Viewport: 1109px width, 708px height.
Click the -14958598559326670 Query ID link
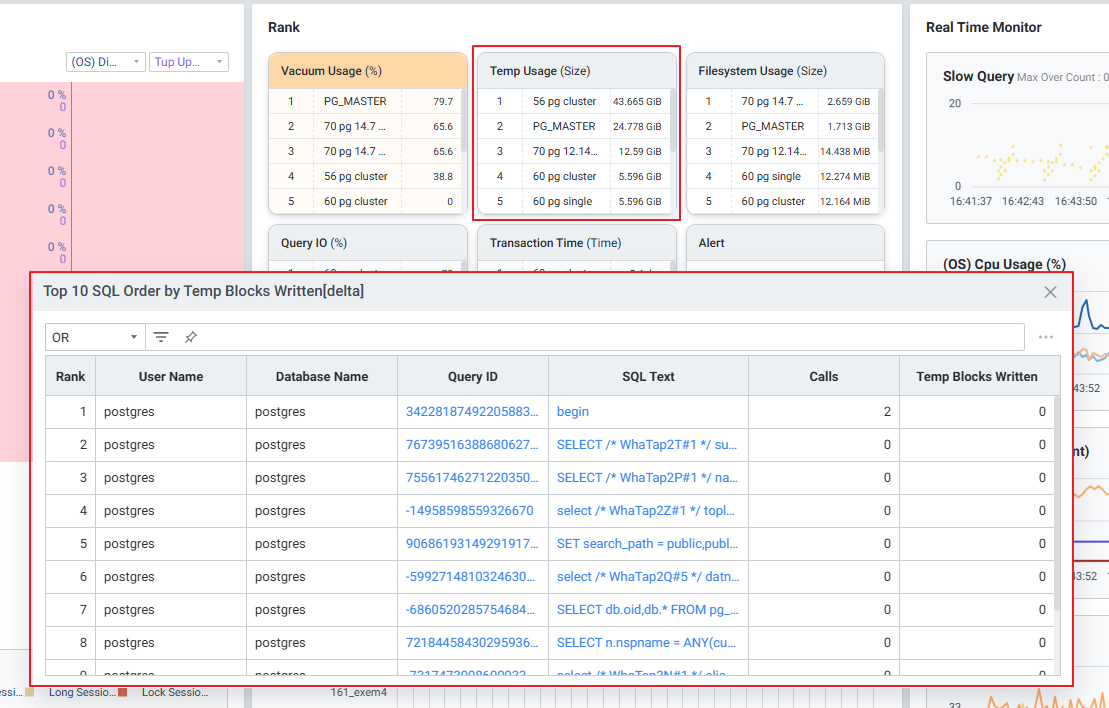coord(469,510)
